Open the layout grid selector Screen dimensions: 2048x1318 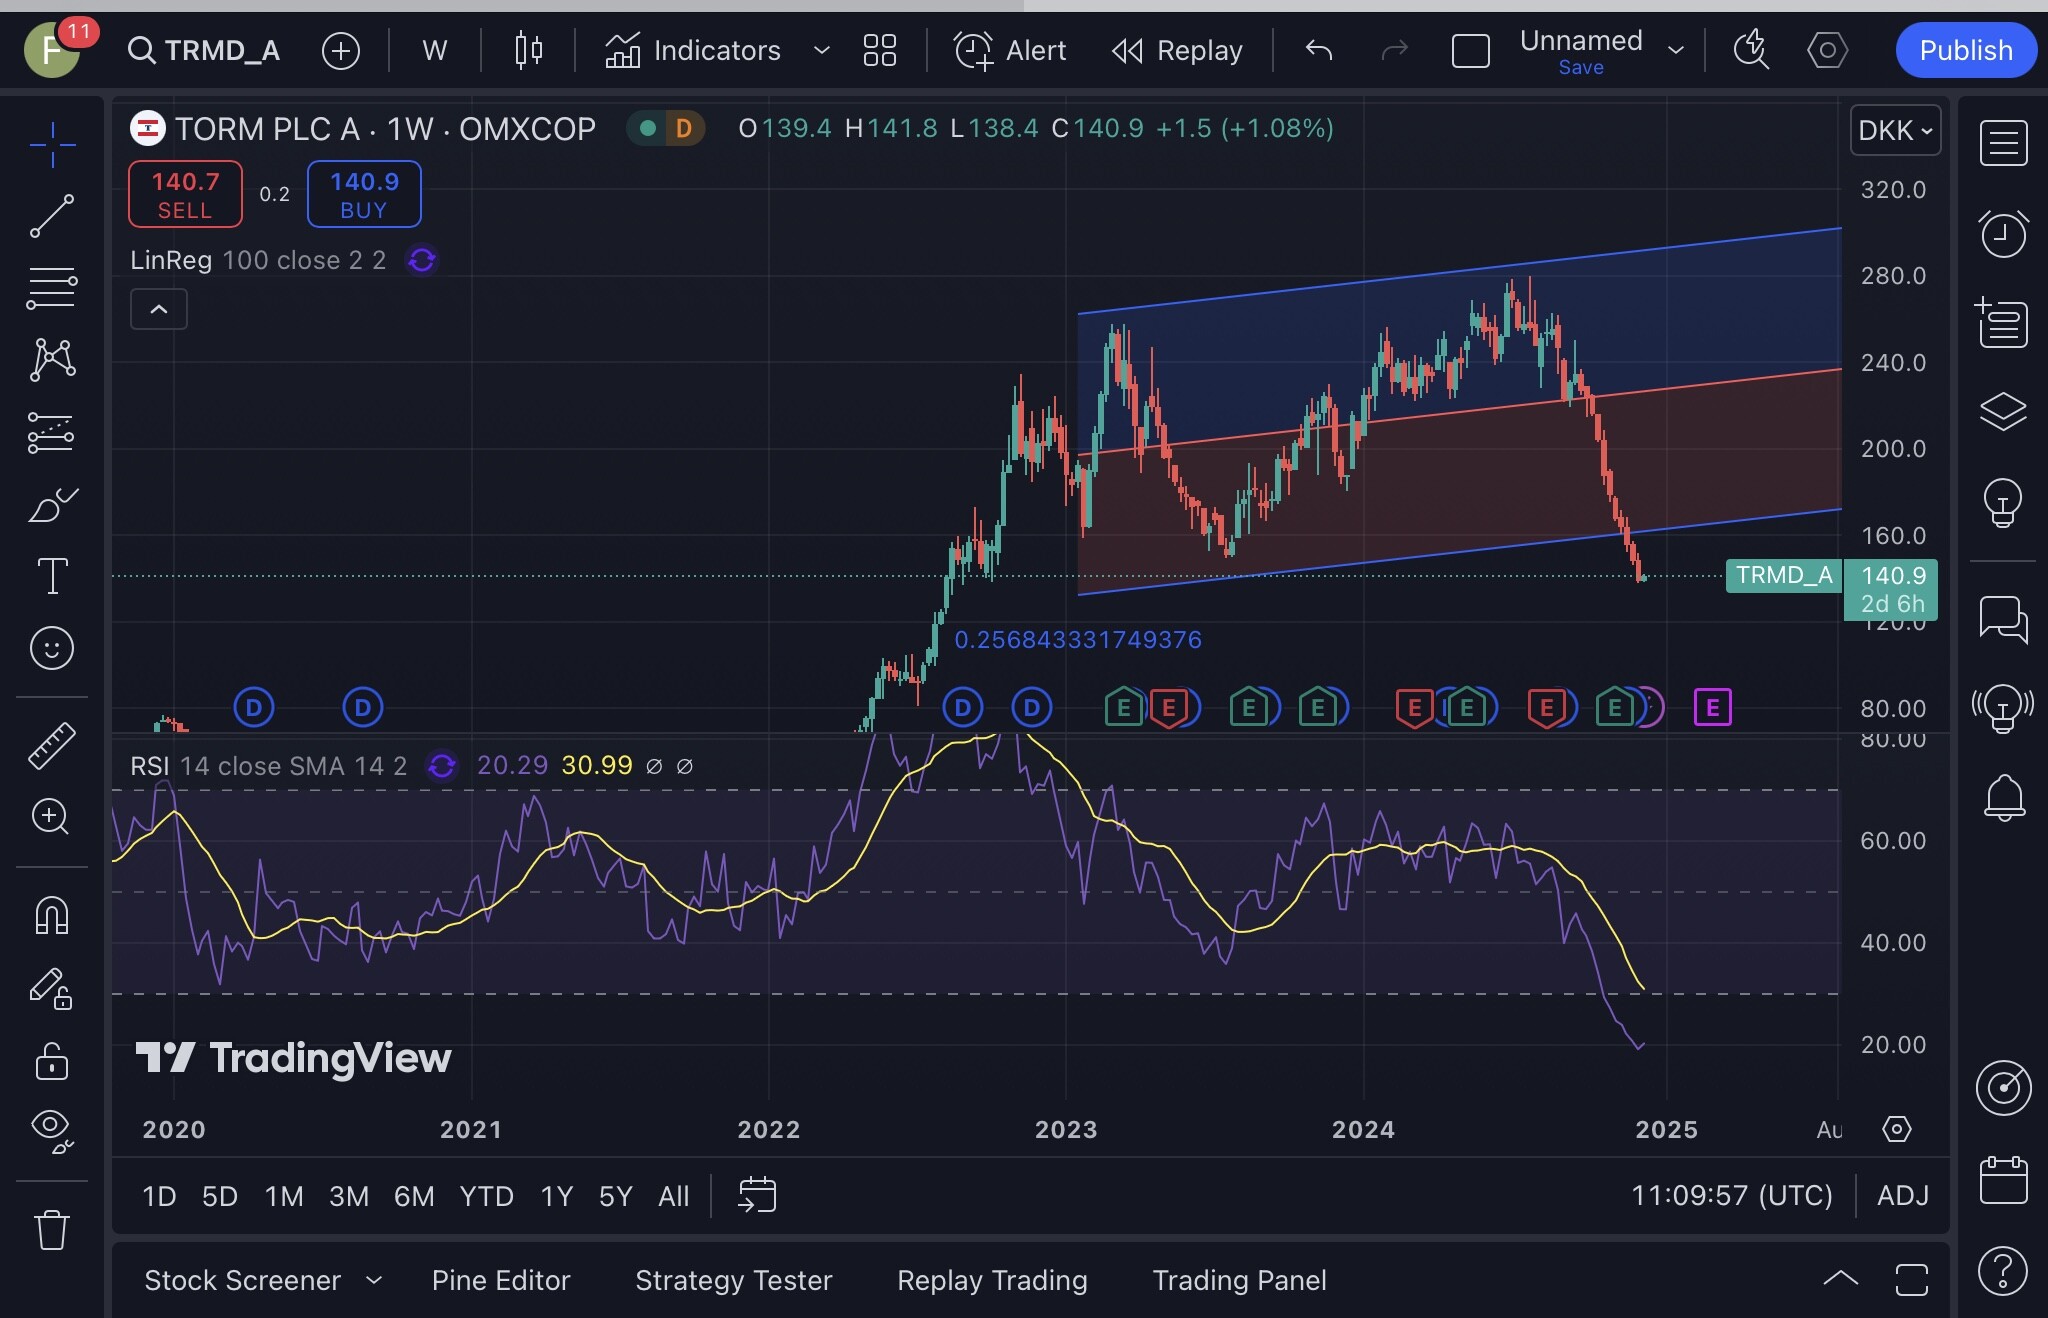(880, 50)
